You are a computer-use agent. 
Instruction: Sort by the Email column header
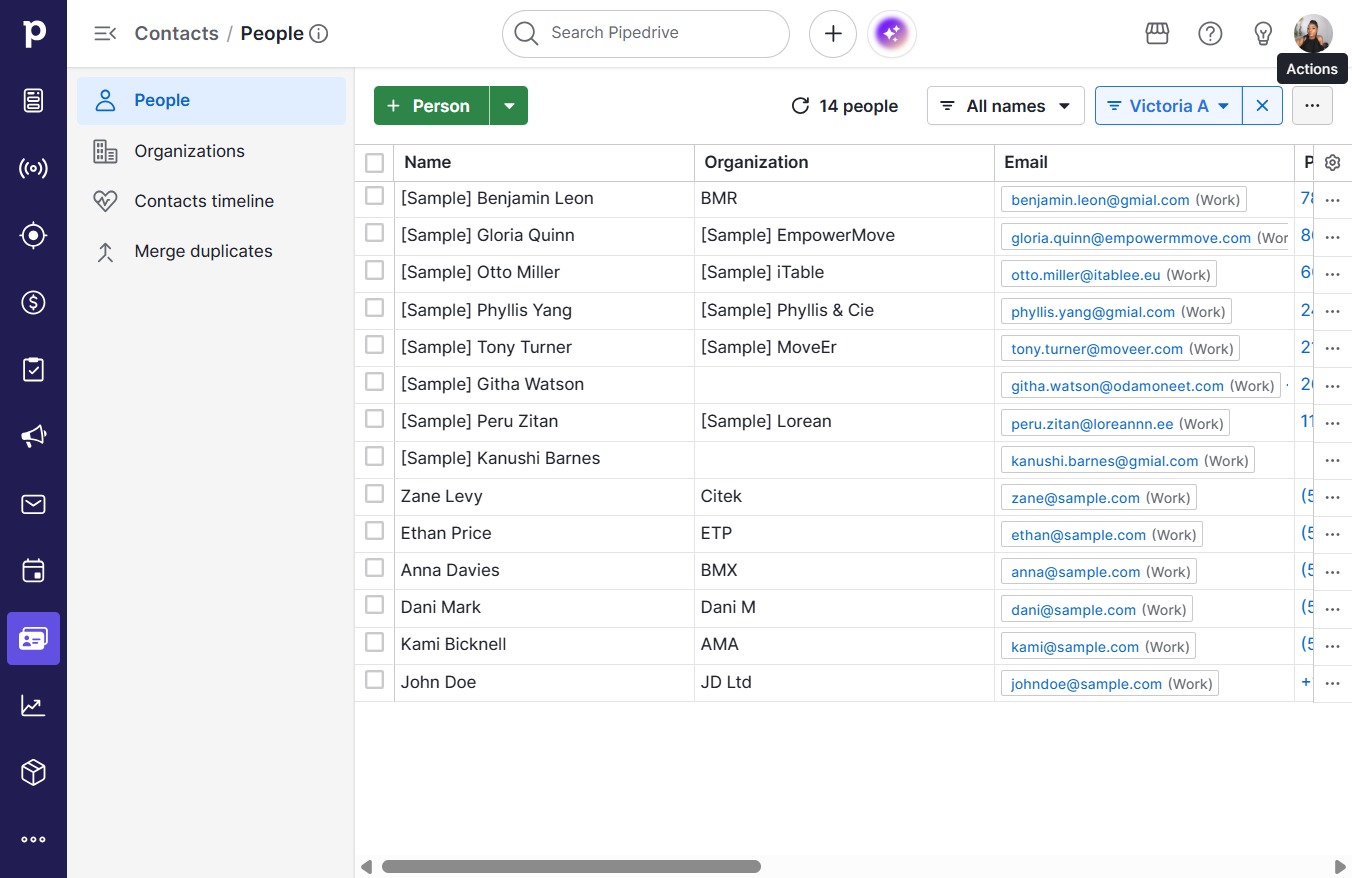point(1026,162)
